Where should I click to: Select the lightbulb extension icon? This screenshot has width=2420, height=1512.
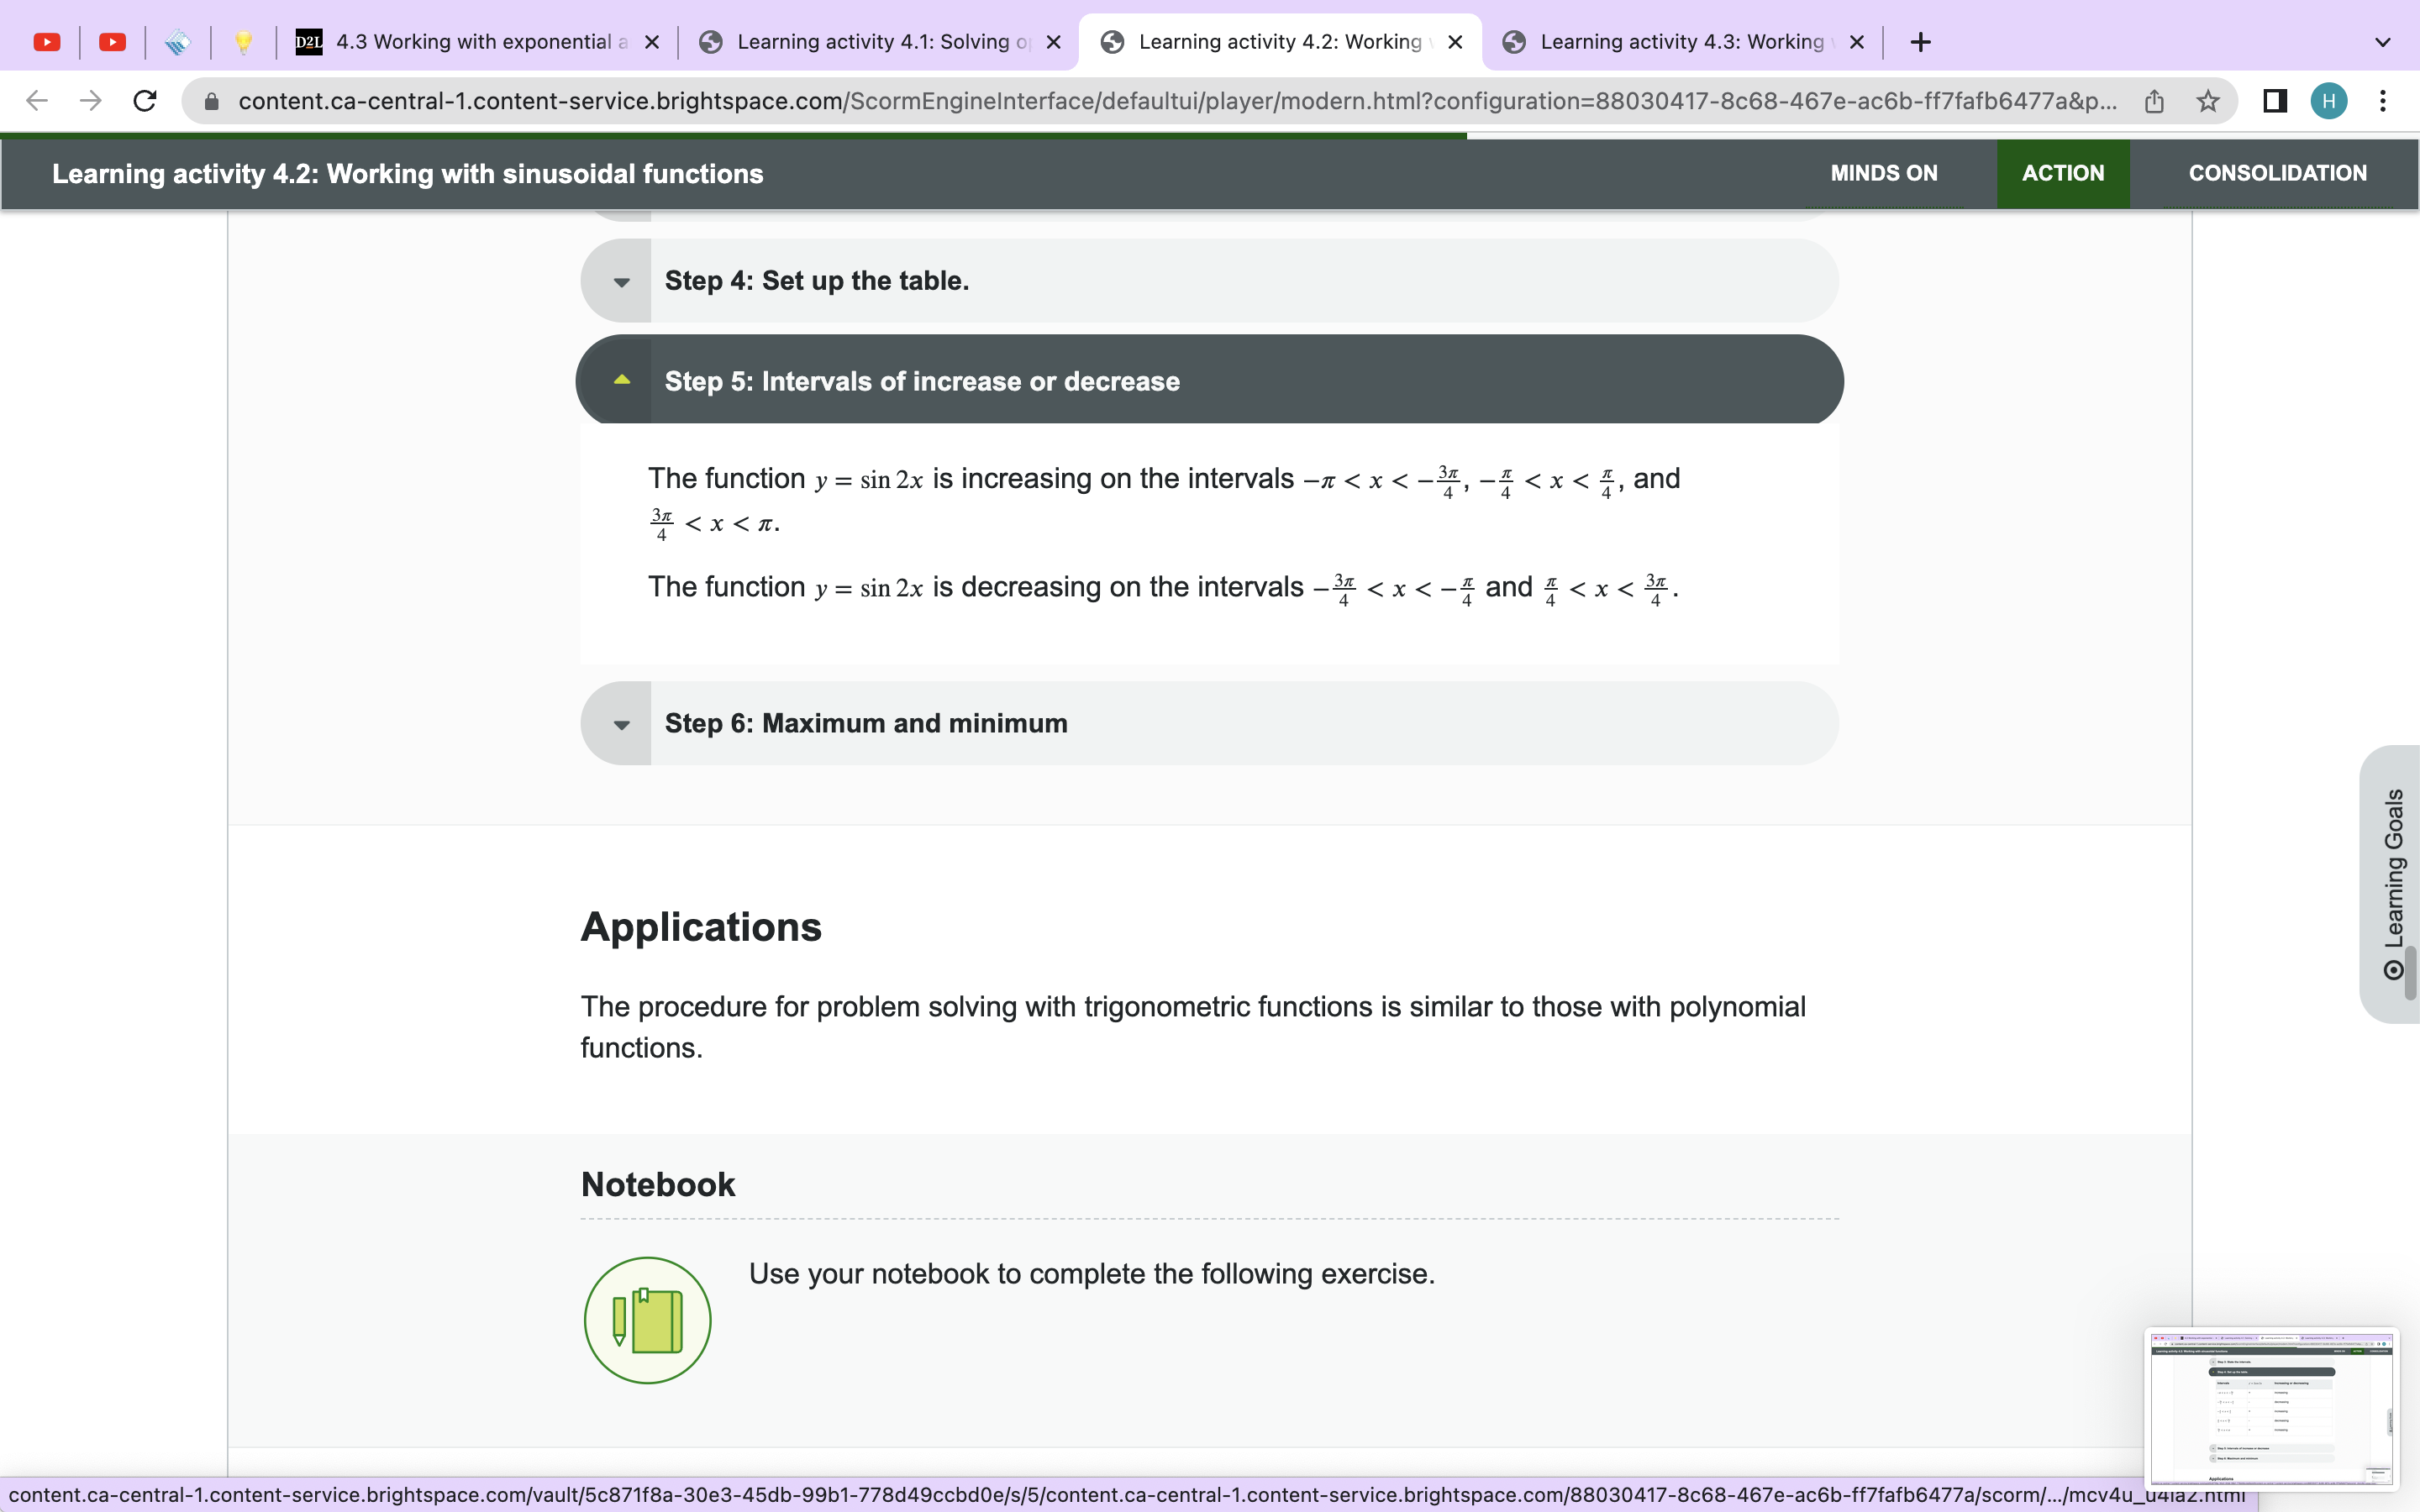244,41
